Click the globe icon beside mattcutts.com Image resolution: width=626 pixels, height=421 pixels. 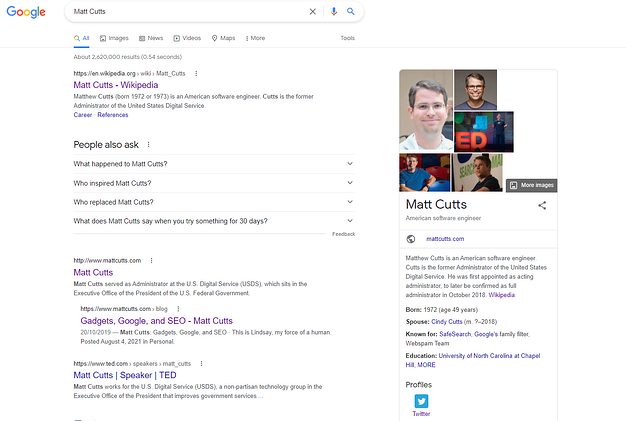pos(410,239)
